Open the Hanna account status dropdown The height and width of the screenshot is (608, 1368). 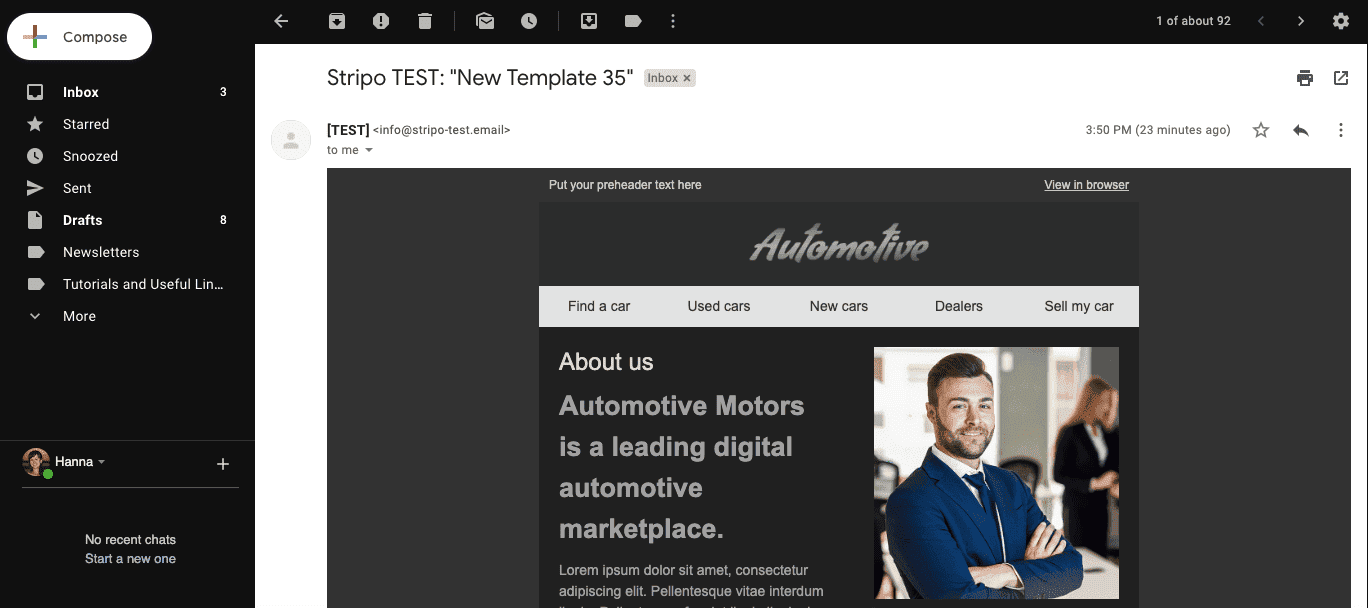tap(101, 462)
